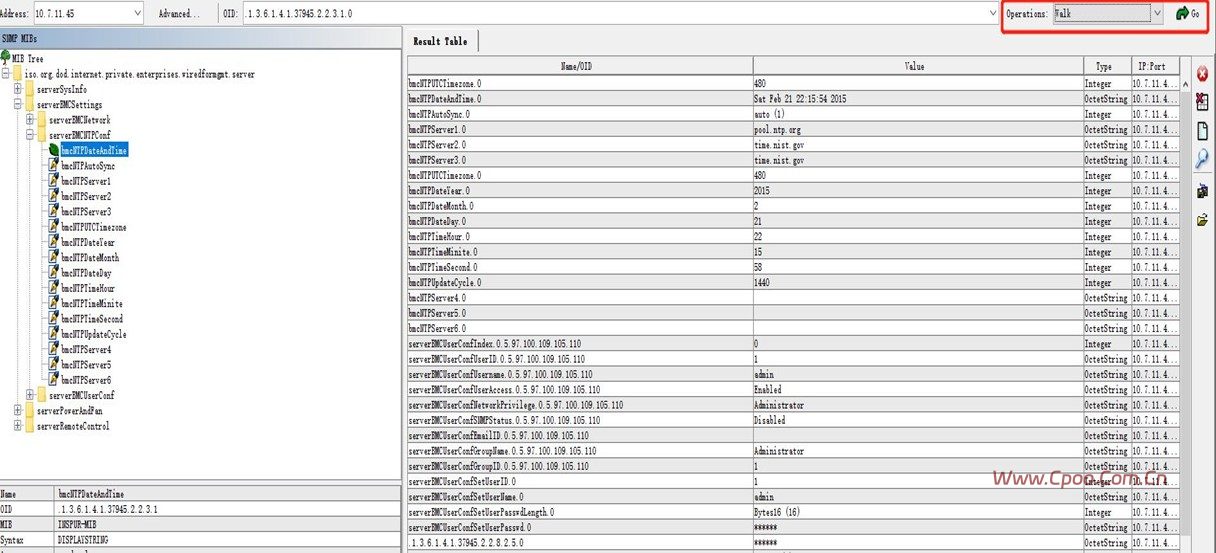Sort by the Type column header
1216x553 pixels.
pyautogui.click(x=1105, y=66)
